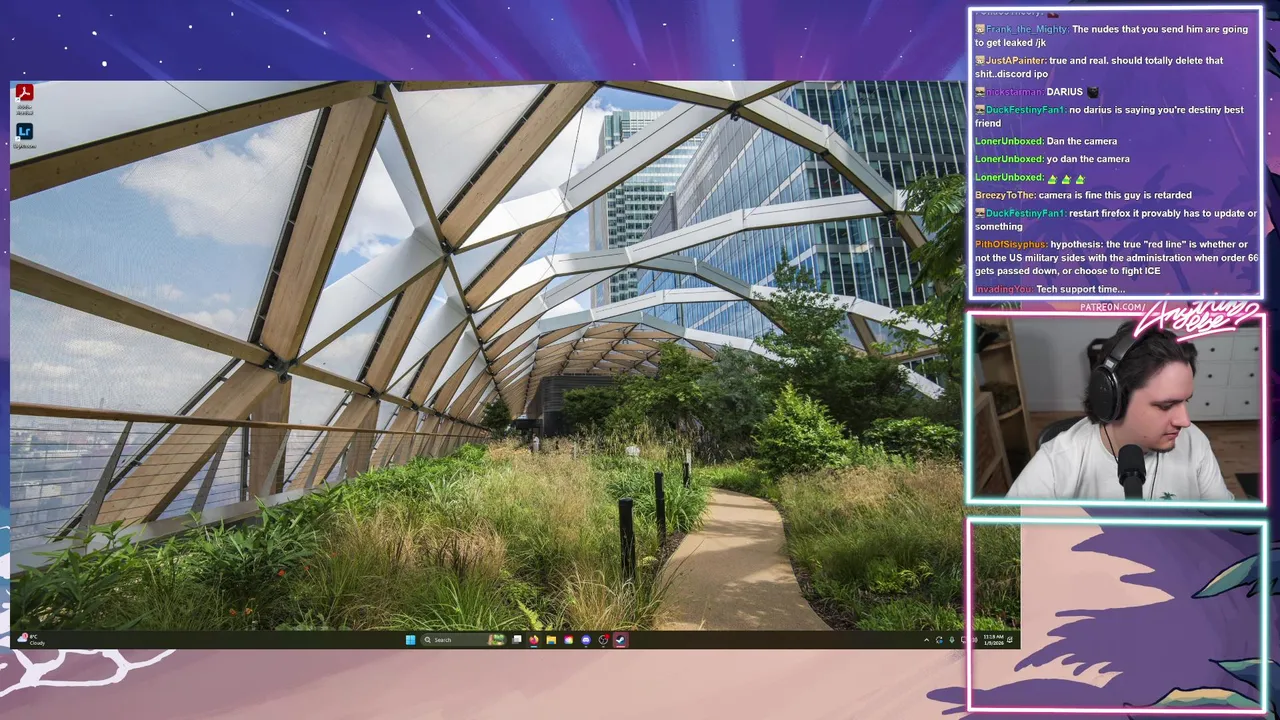Open the purple chat app taskbar icon
Image resolution: width=1280 pixels, height=720 pixels.
coord(586,640)
